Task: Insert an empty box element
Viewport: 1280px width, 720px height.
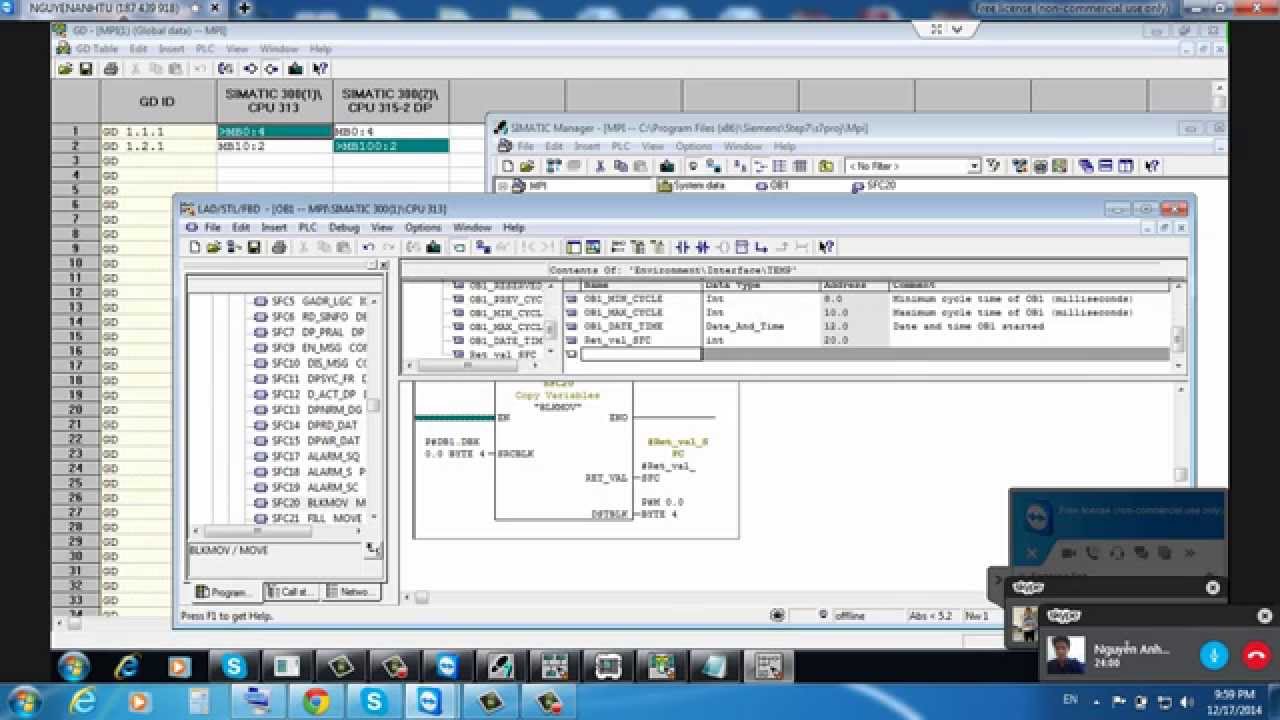Action: [x=743, y=247]
